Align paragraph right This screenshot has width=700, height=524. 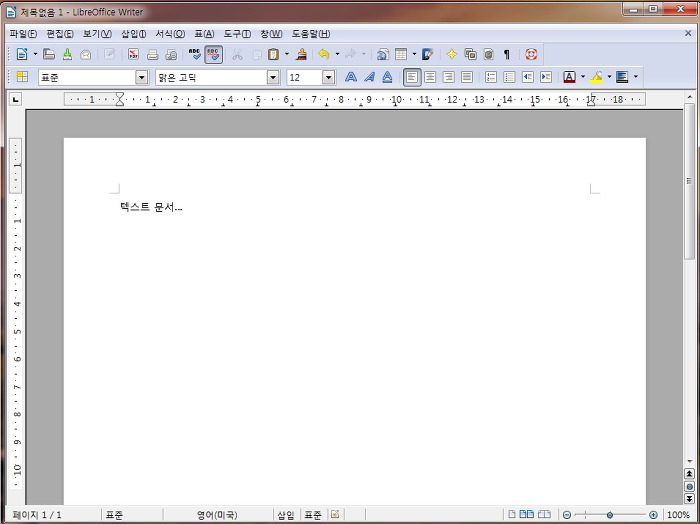[449, 77]
